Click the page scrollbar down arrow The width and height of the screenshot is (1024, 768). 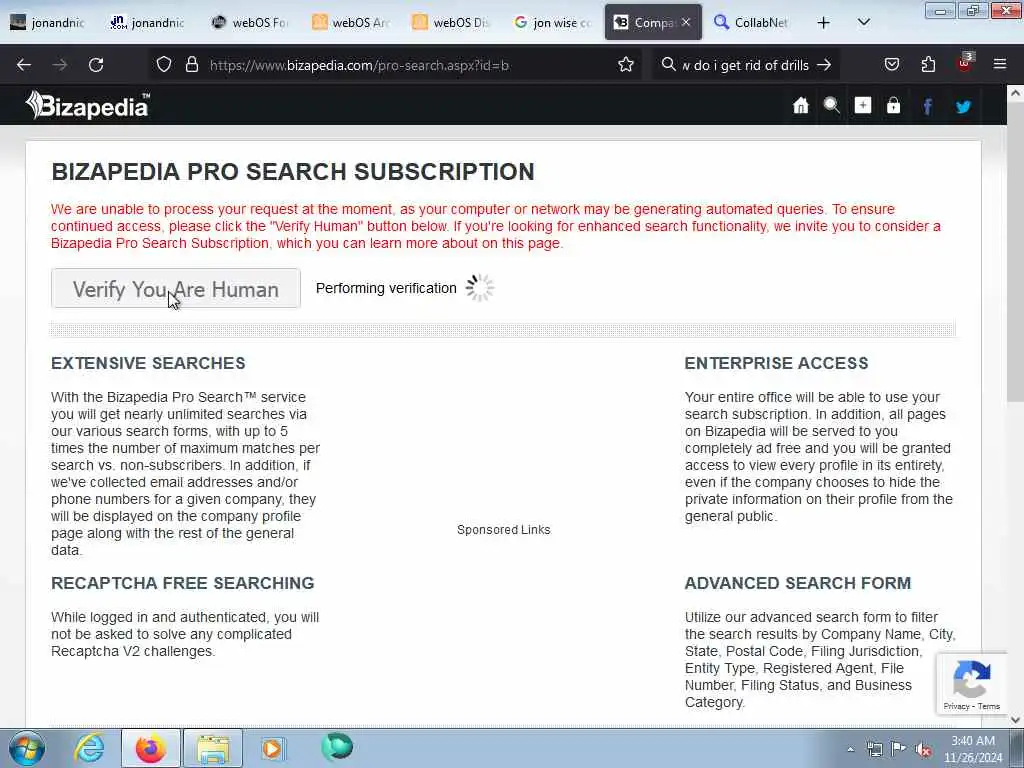(1016, 719)
